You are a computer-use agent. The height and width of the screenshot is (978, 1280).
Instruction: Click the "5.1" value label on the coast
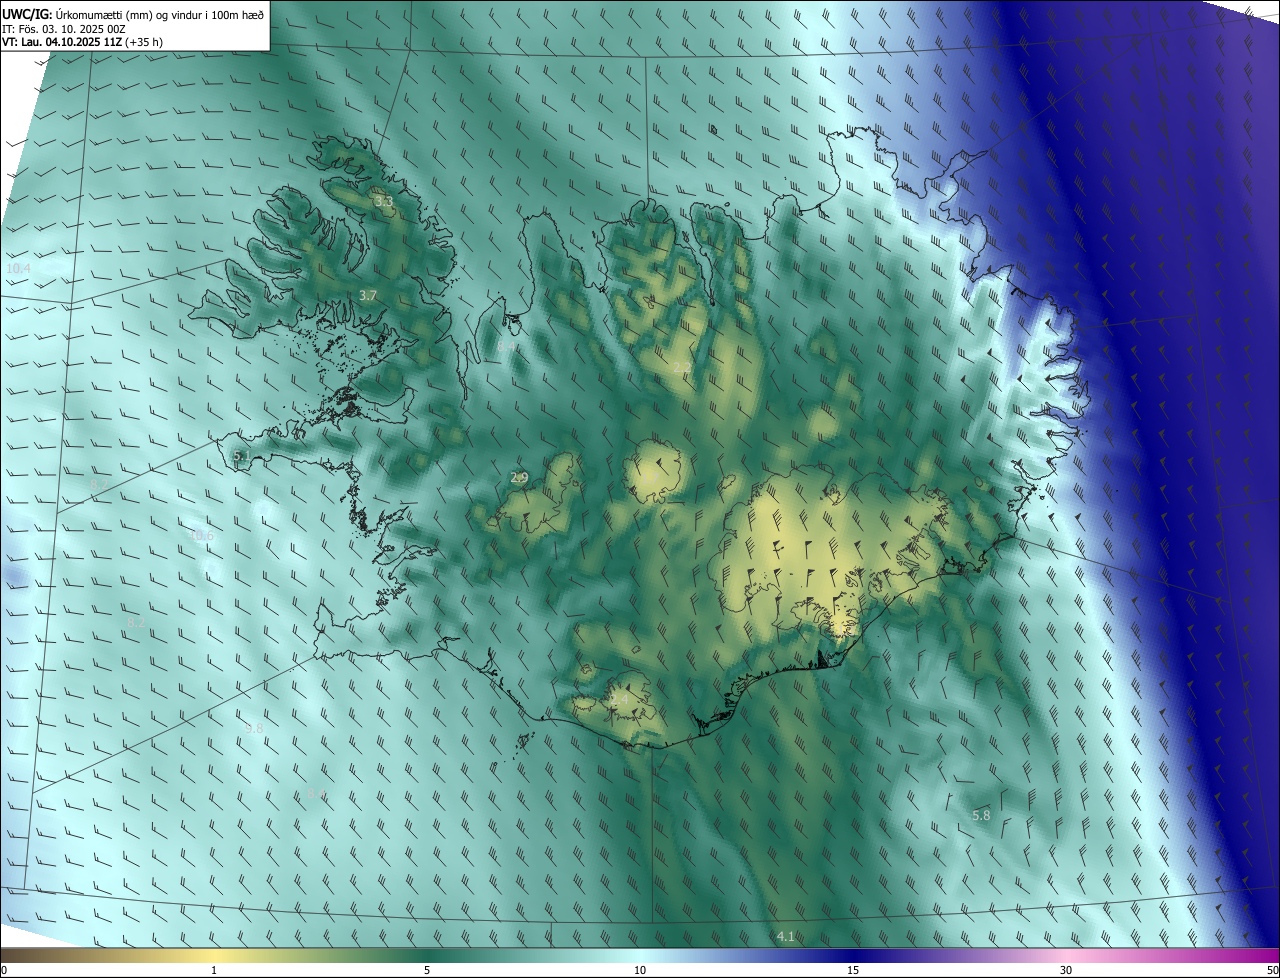click(241, 456)
